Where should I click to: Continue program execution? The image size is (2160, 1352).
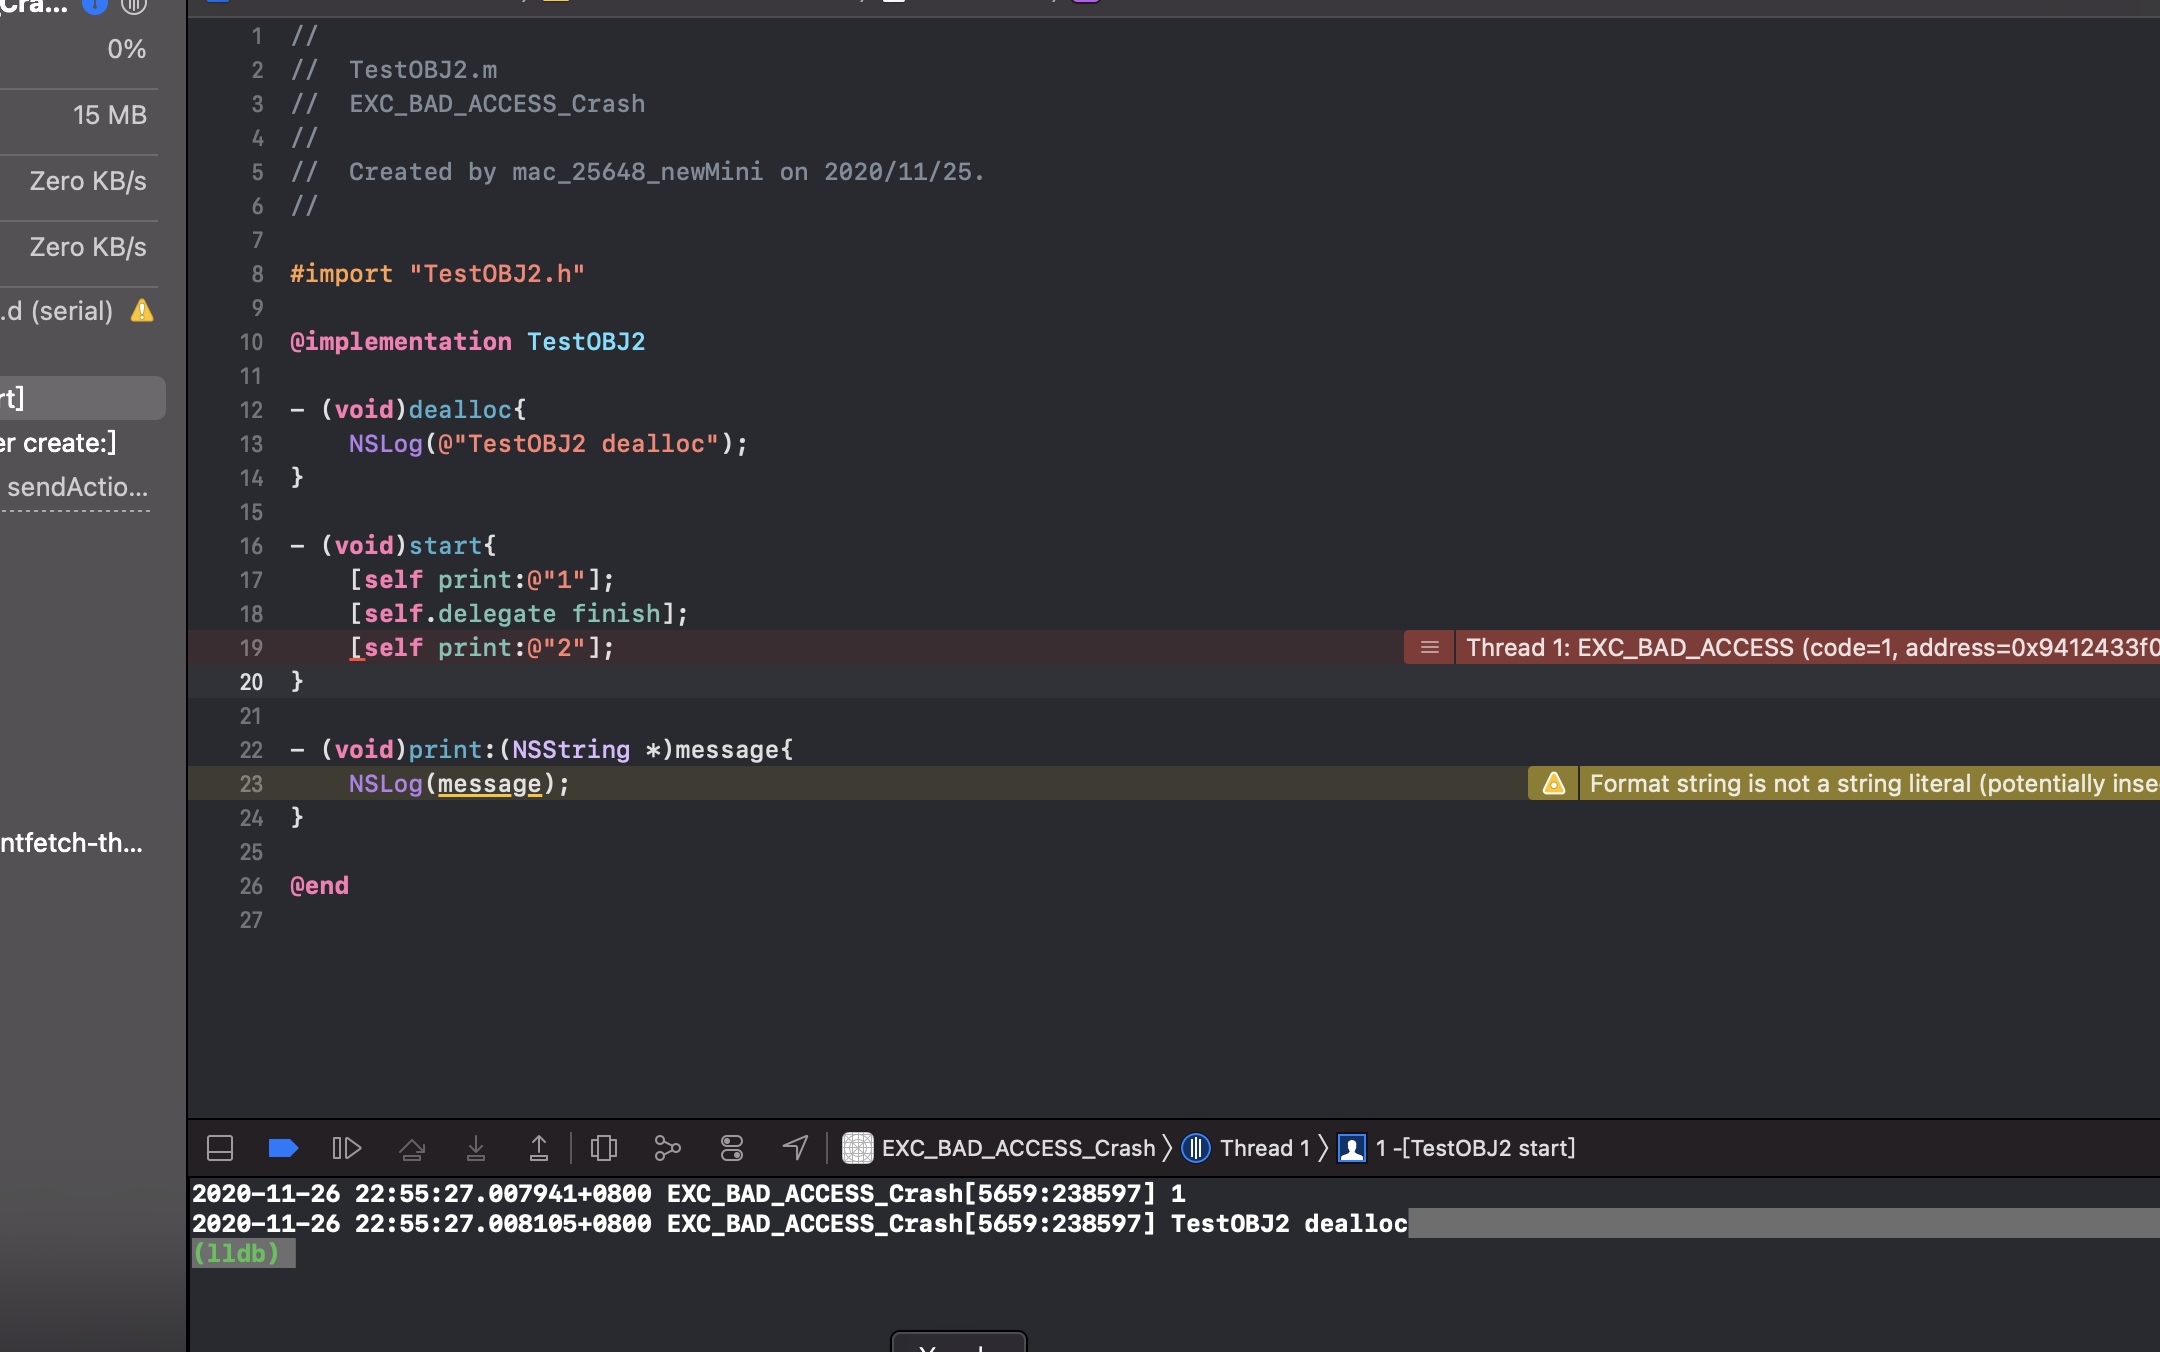click(346, 1148)
